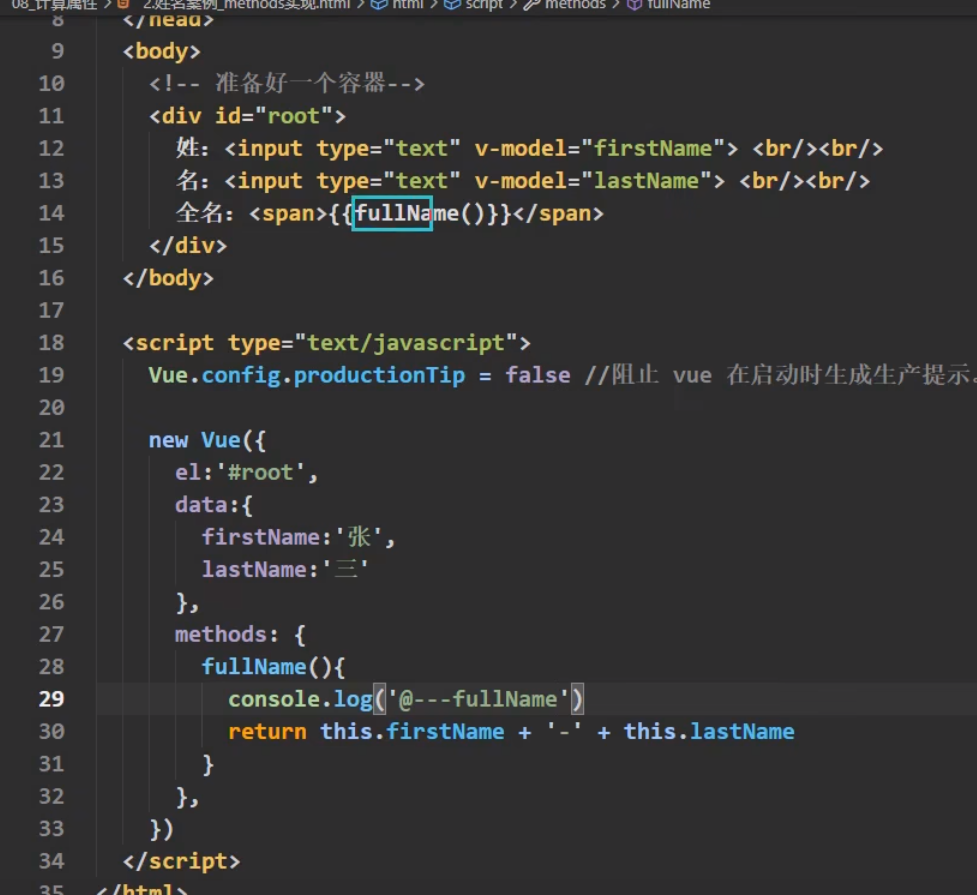977x895 pixels.
Task: Click v-model="lastName" value on line 13
Action: click(x=646, y=181)
